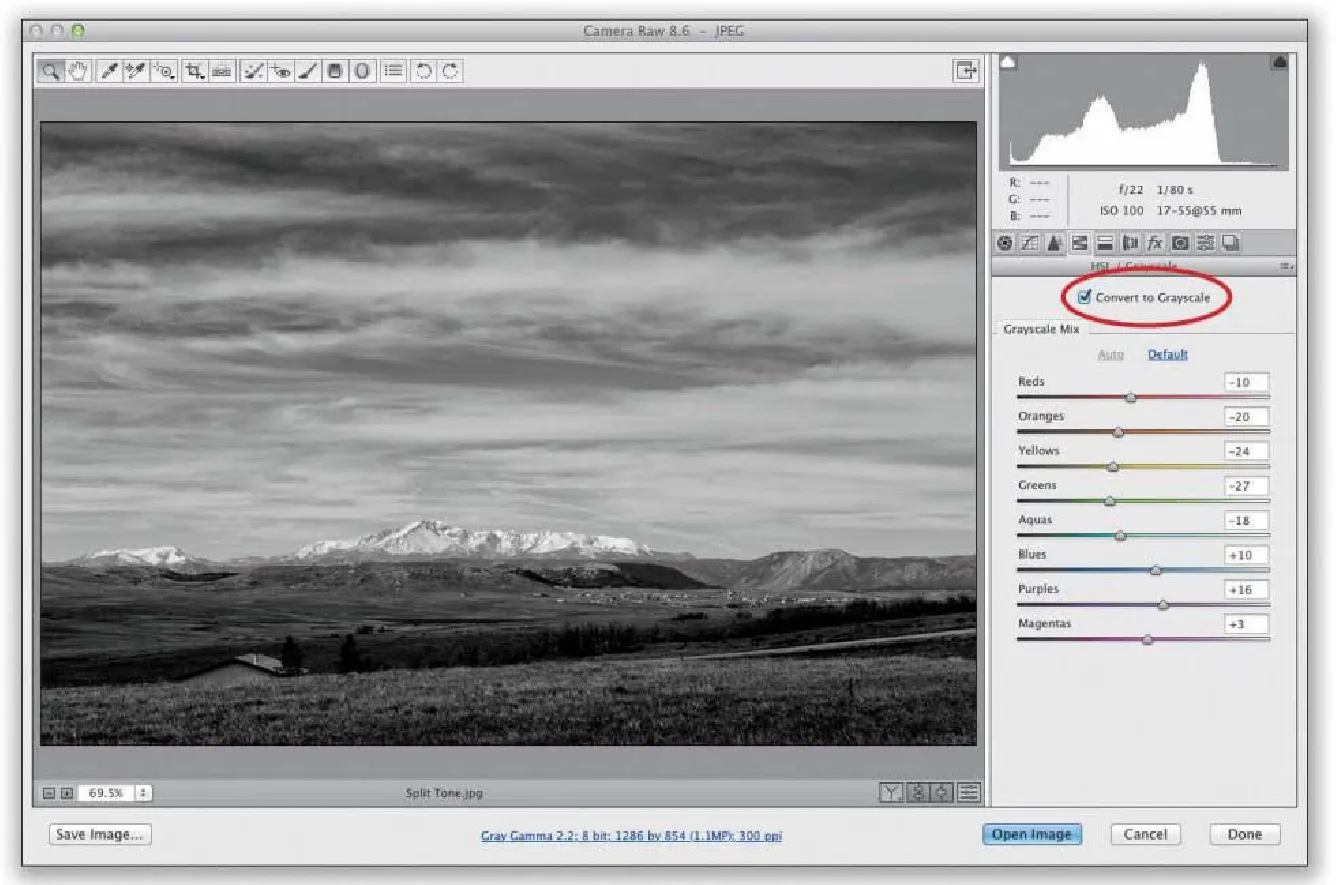Open the Camera Raw preferences list icon
Image resolution: width=1336 pixels, height=885 pixels.
[394, 70]
